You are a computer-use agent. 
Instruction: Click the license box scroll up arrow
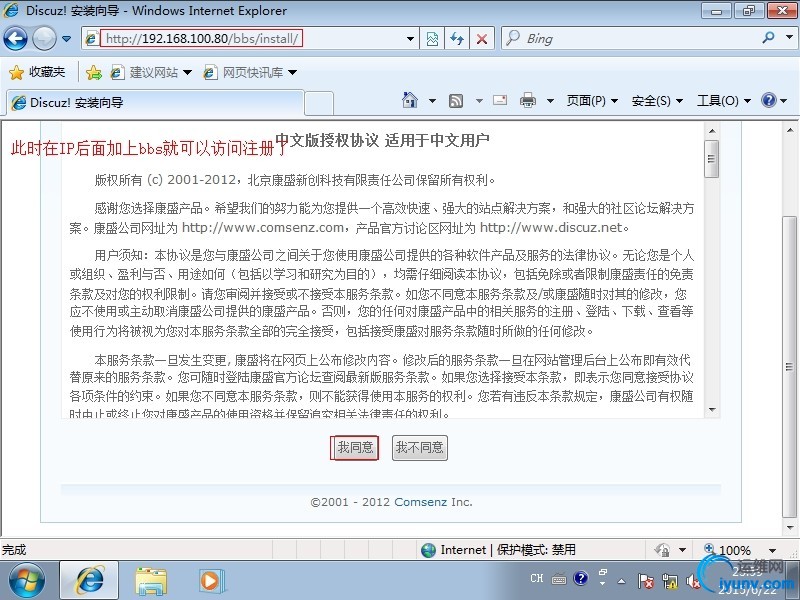712,131
